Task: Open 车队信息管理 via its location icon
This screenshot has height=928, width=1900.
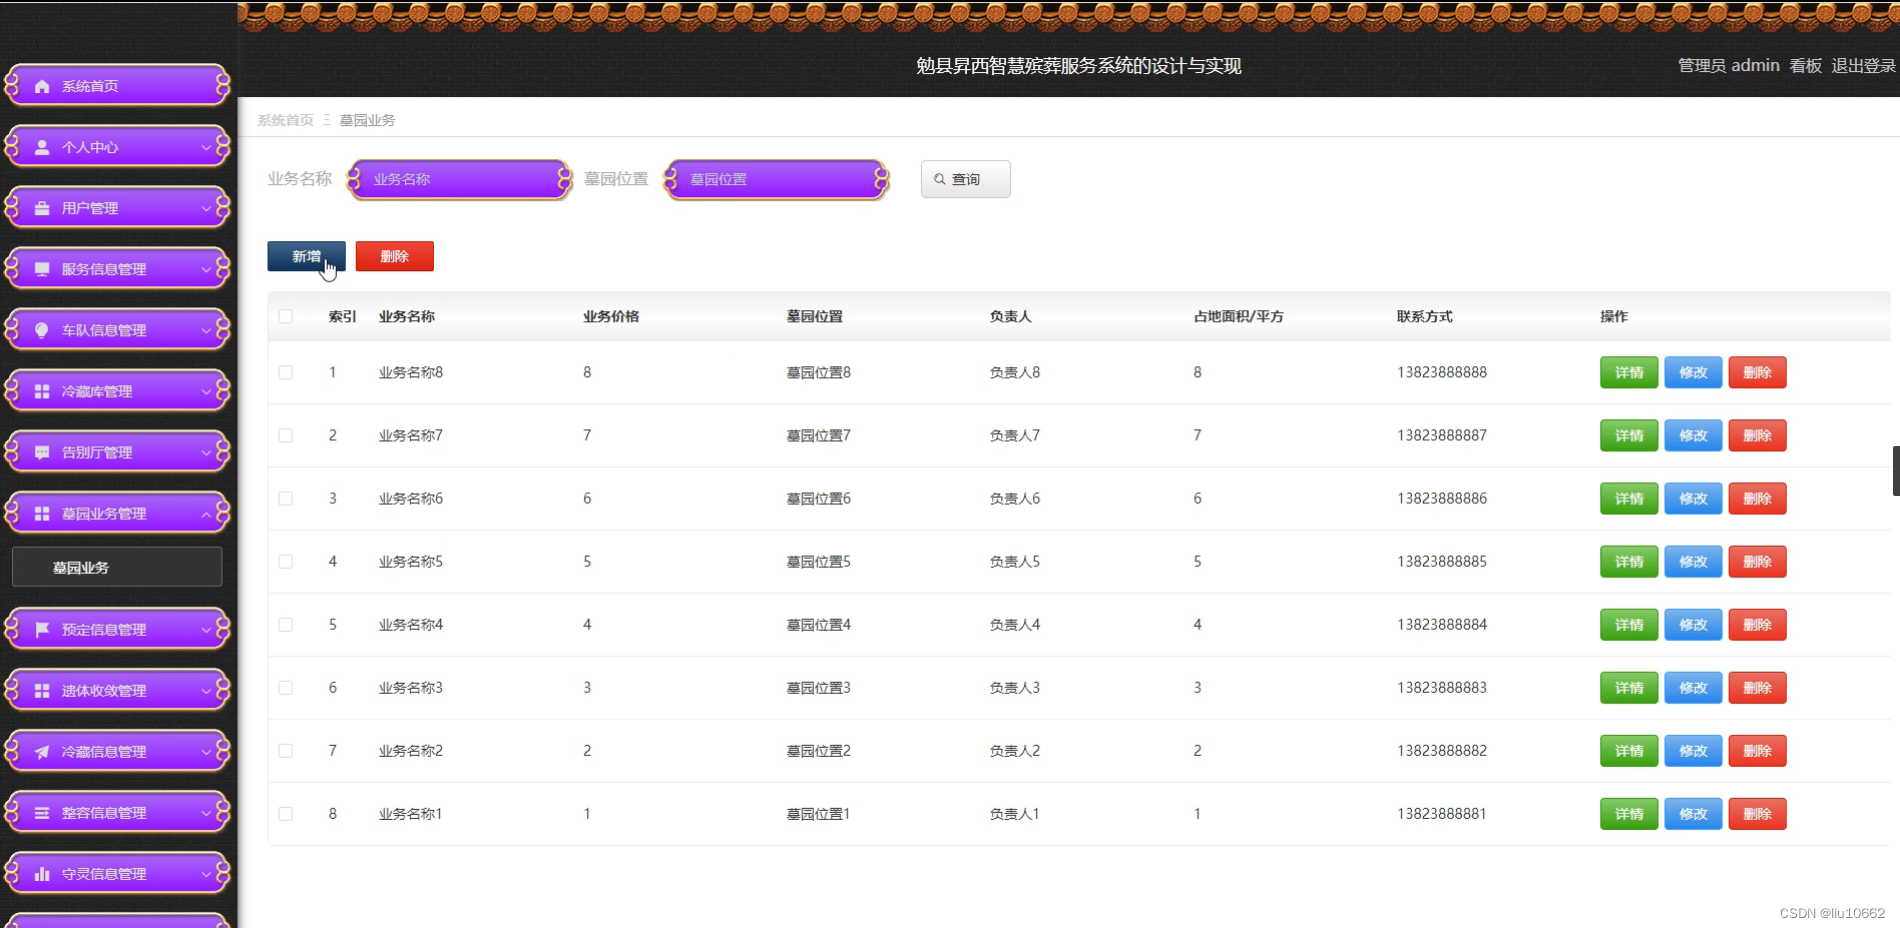Action: tap(41, 330)
